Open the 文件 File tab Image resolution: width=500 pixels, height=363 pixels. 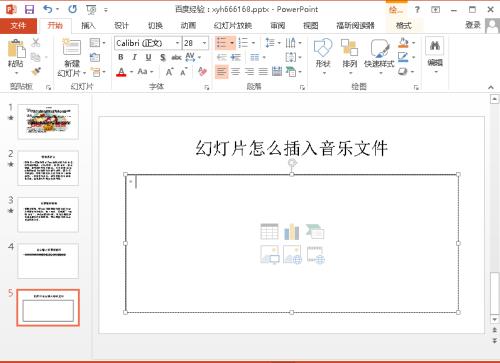(18, 25)
